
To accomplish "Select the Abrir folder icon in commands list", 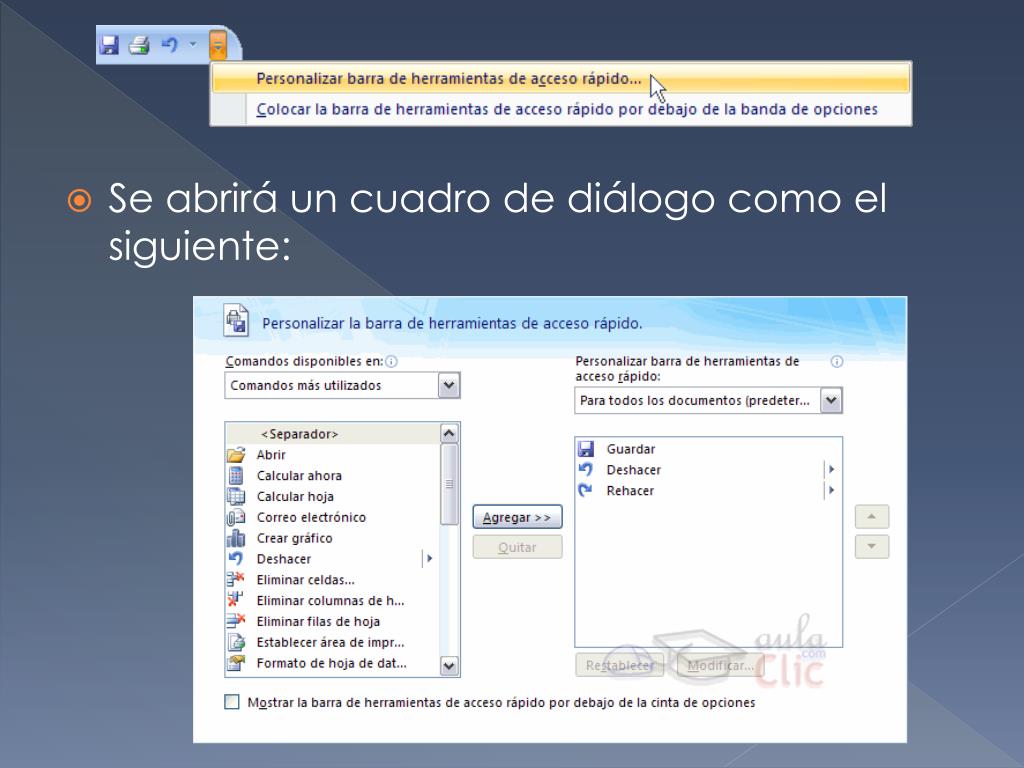I will [x=236, y=455].
